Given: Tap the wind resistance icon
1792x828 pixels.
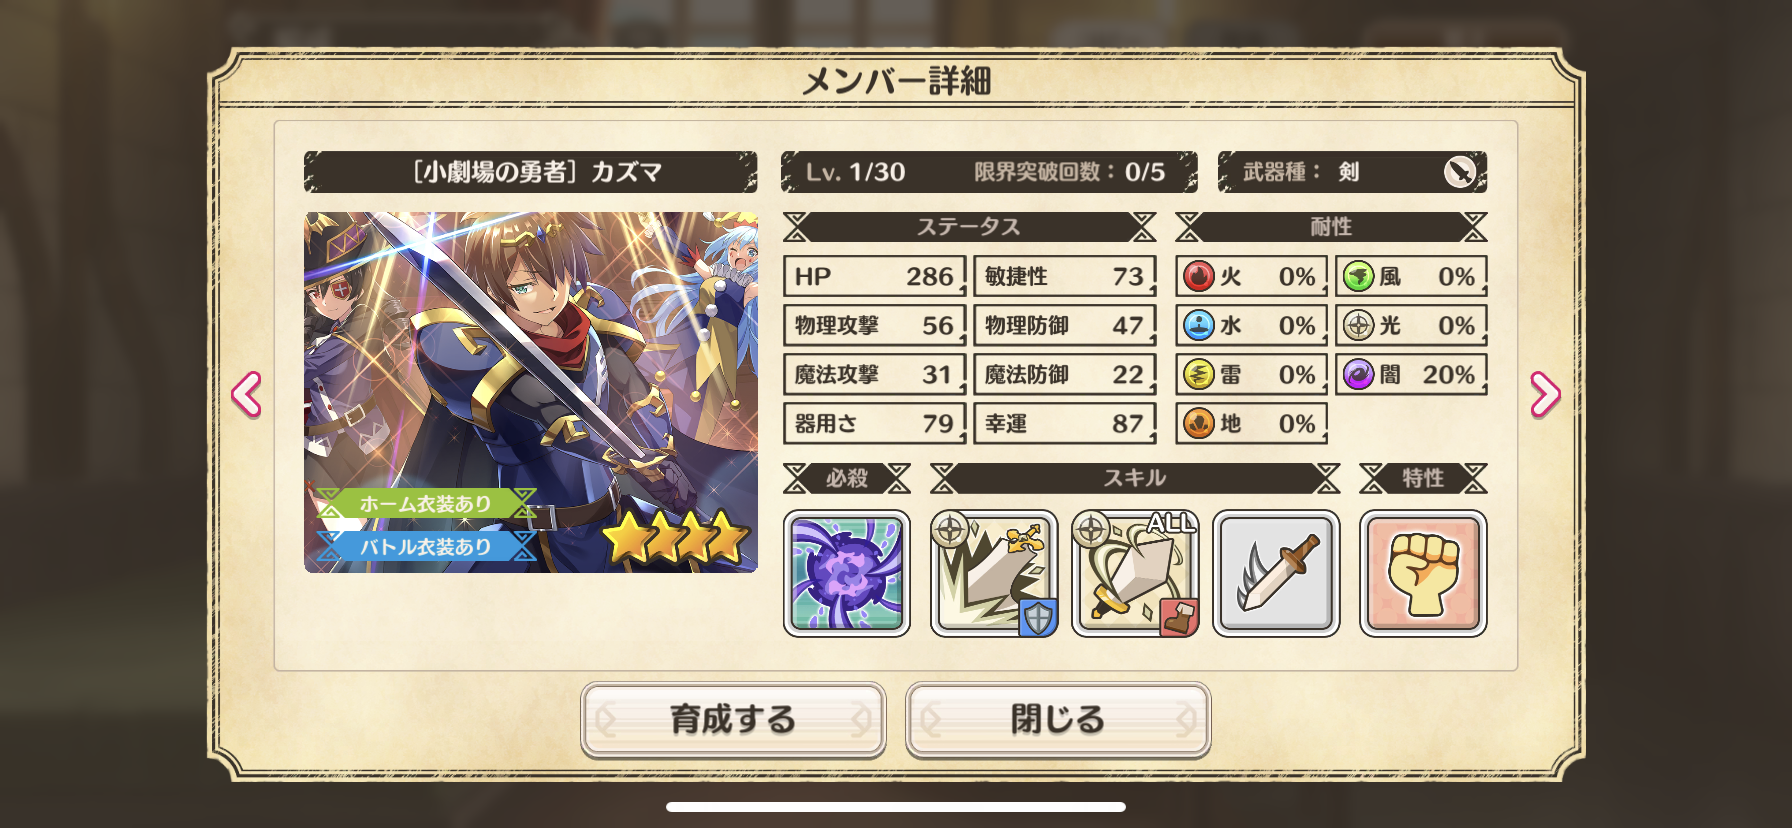Looking at the screenshot, I should (x=1358, y=276).
